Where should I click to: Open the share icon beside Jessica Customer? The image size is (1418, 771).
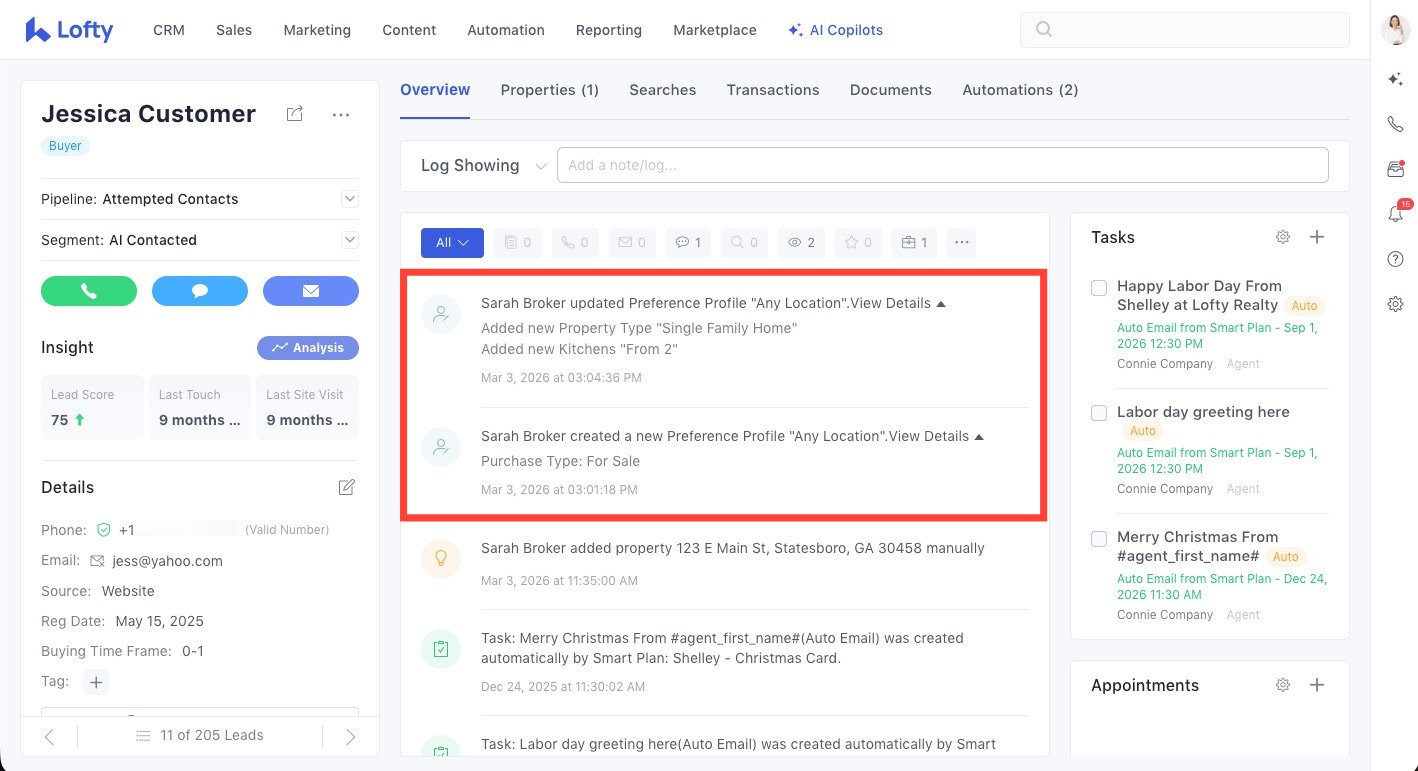point(294,114)
